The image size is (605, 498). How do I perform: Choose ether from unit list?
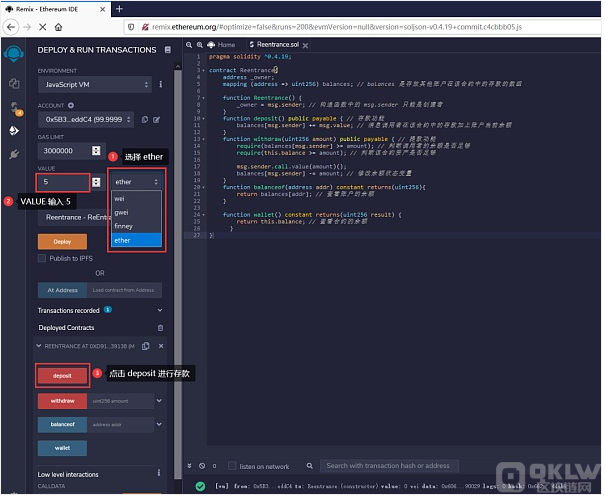[136, 240]
